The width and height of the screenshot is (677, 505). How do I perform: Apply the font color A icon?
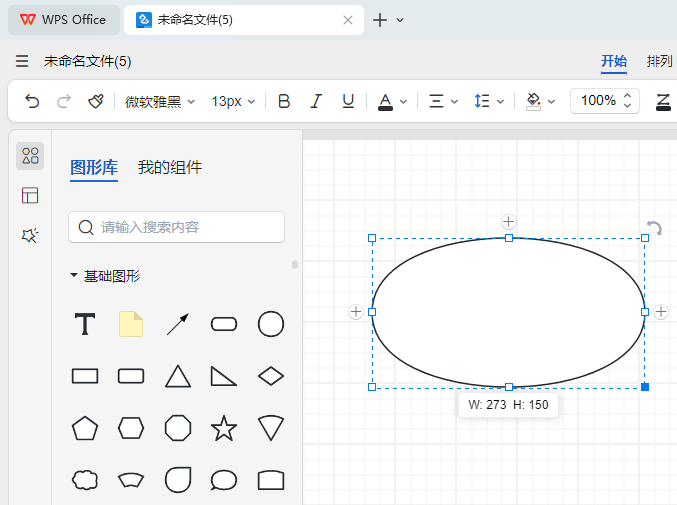pos(385,102)
